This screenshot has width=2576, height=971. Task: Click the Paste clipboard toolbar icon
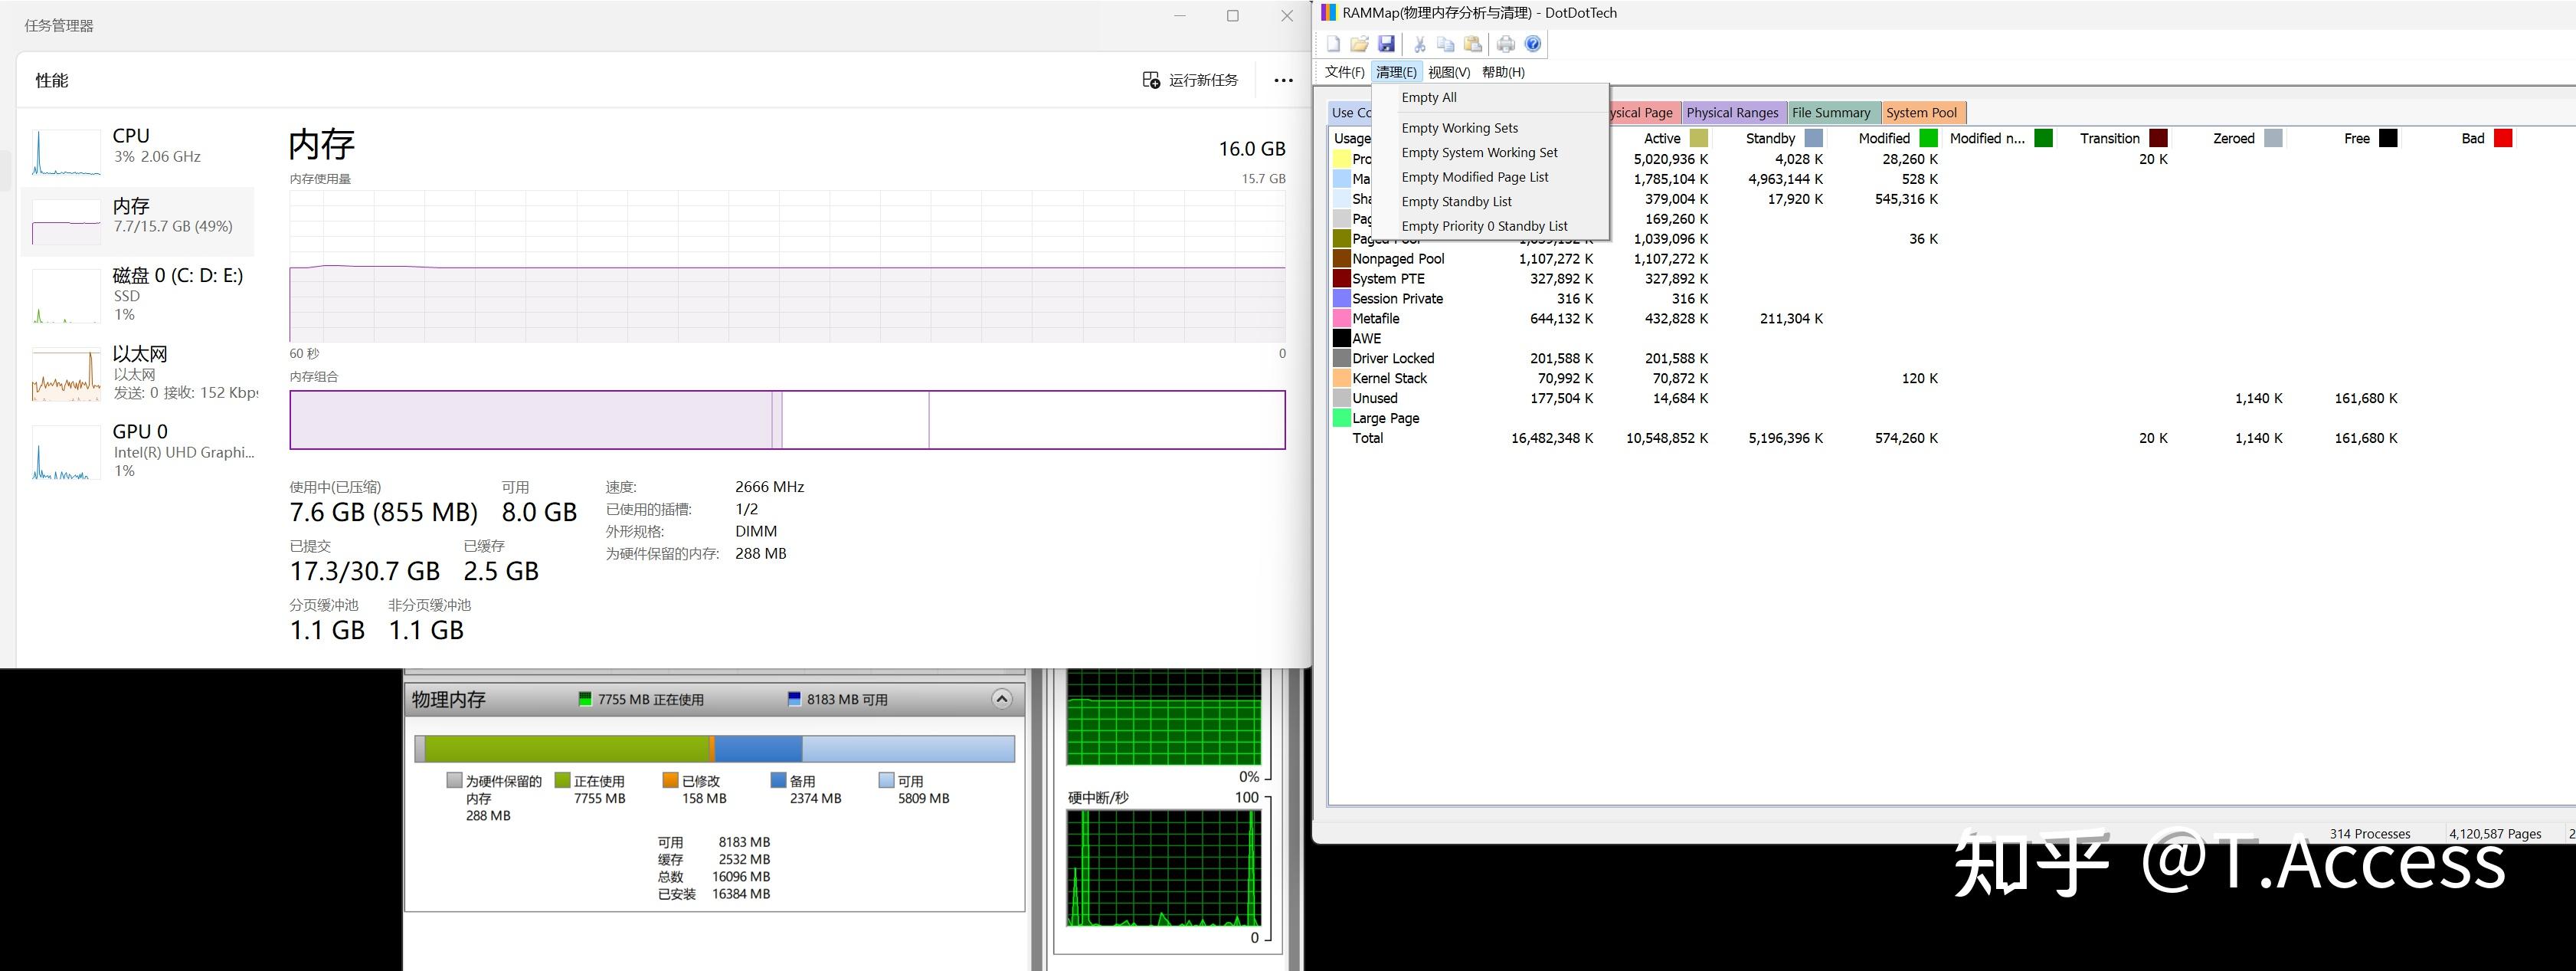tap(1473, 44)
